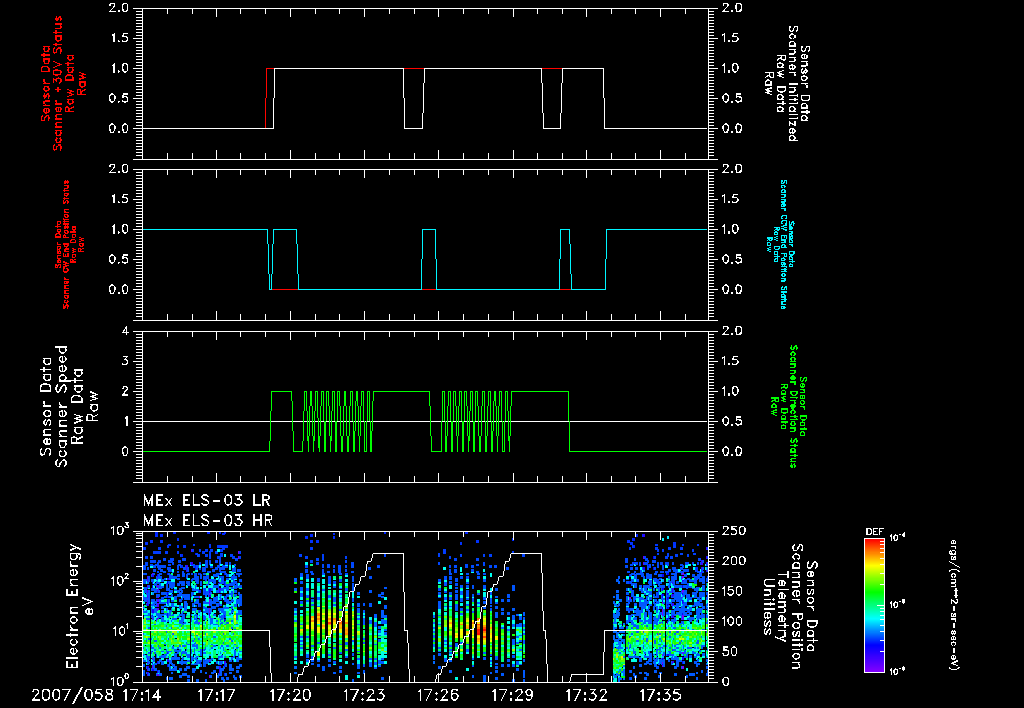Click the '10^-5' tick label beside the color bar
Image resolution: width=1024 pixels, height=708 pixels.
898,604
